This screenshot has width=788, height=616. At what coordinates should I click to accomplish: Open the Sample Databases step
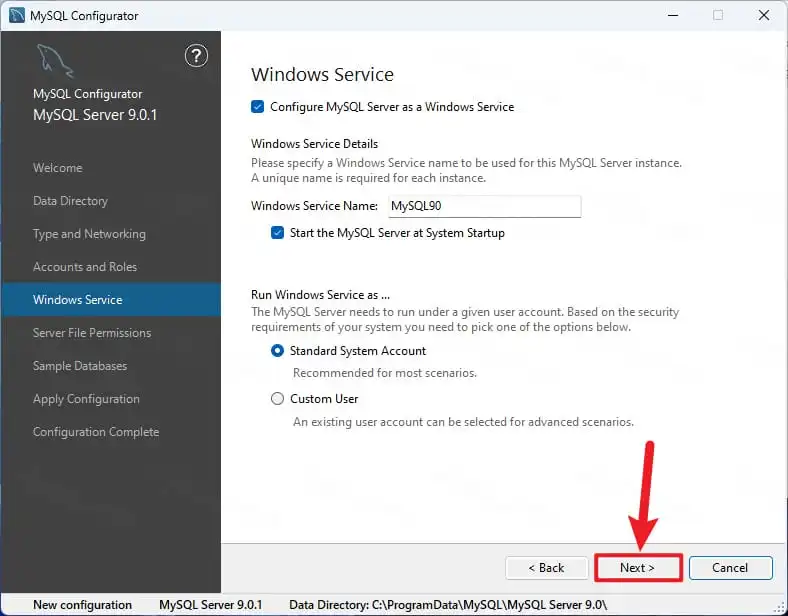coord(80,366)
